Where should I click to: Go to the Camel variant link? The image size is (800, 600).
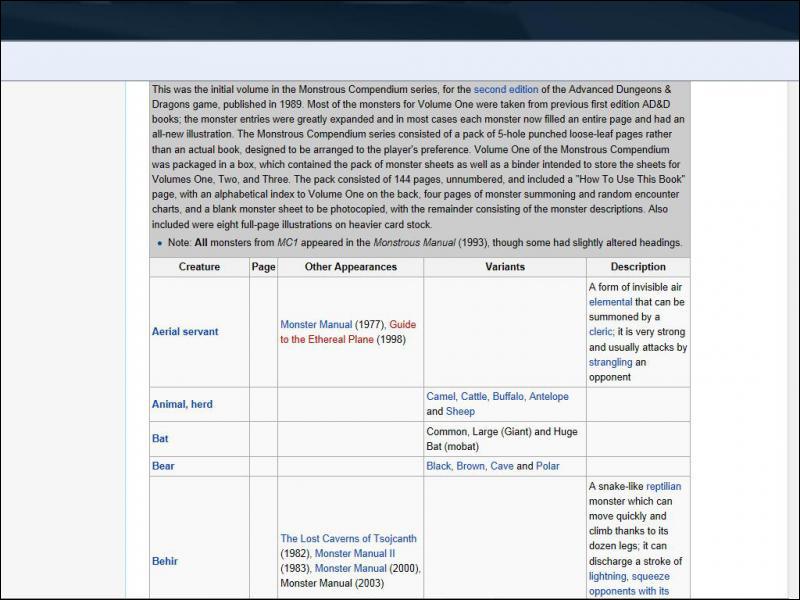pyautogui.click(x=441, y=396)
